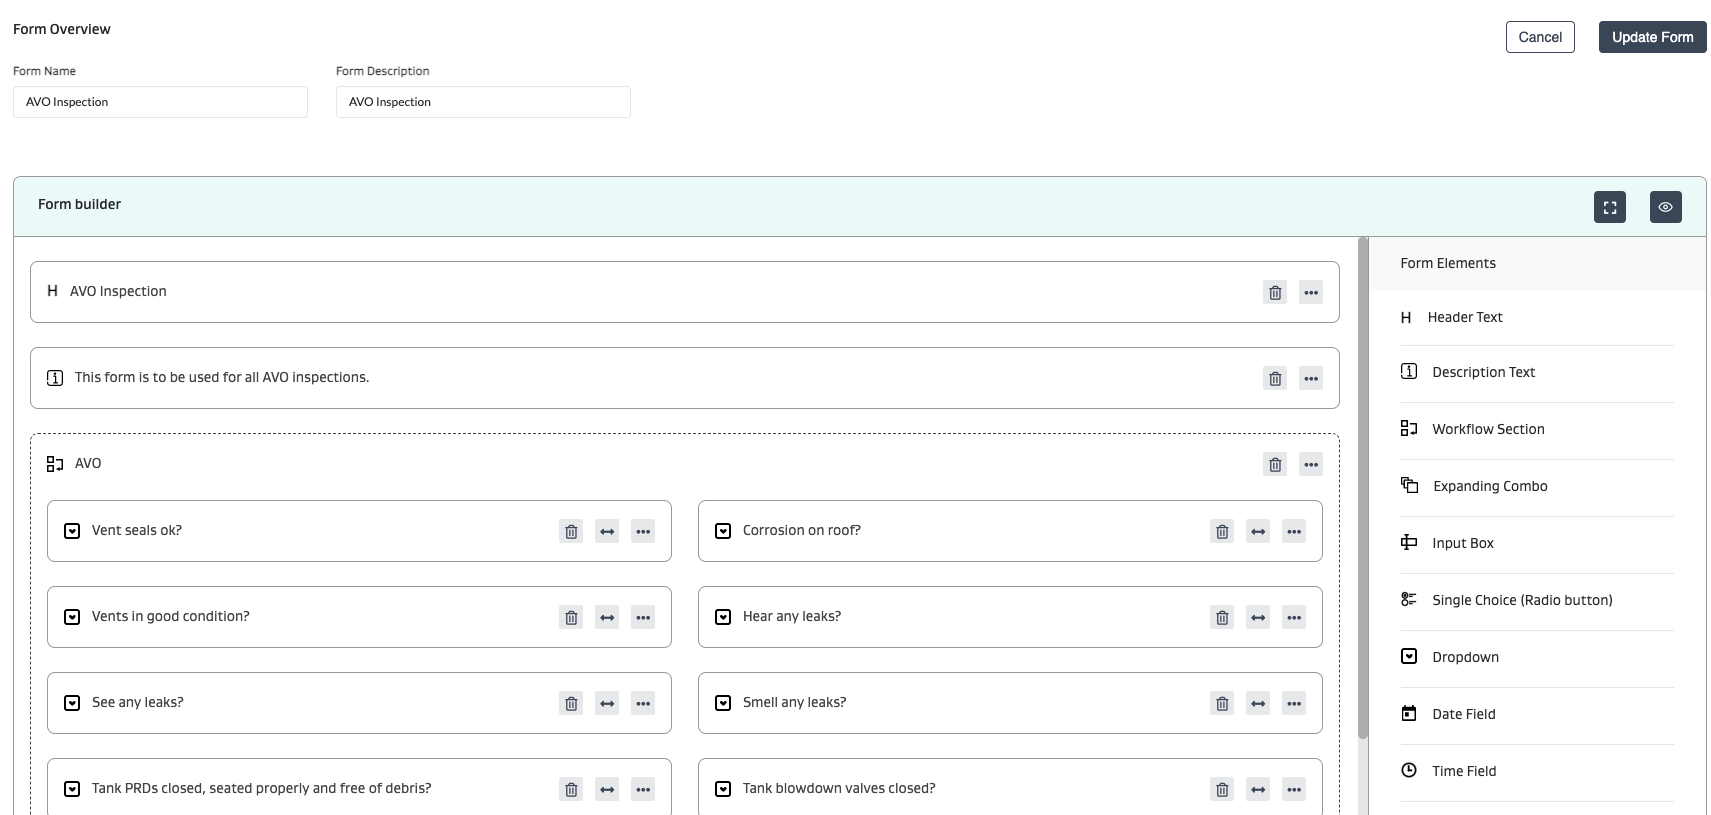This screenshot has width=1711, height=815.
Task: Click the form builder vertical scrollbar
Action: point(1362,488)
